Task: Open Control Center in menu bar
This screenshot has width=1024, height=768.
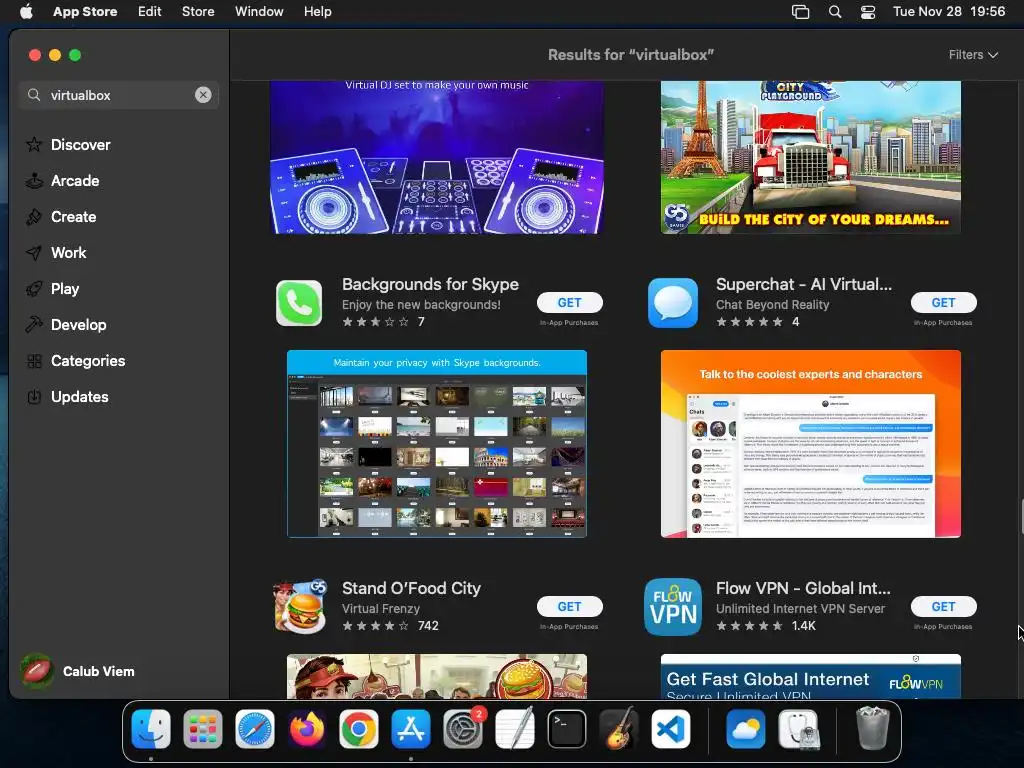Action: [x=868, y=12]
